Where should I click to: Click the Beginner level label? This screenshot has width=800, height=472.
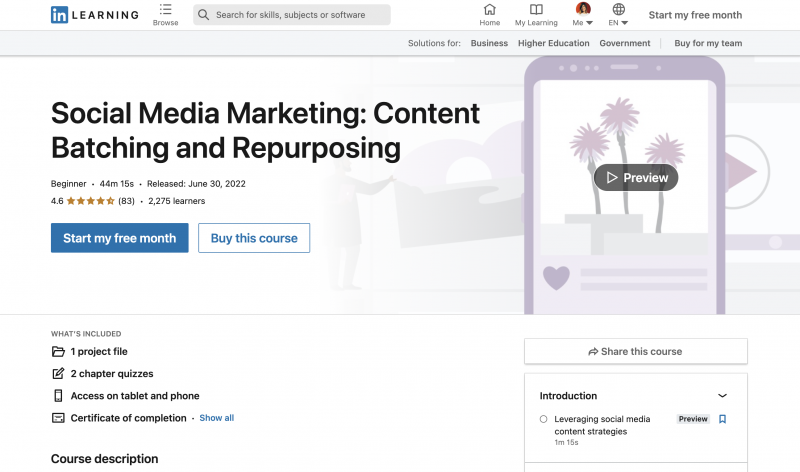coord(68,184)
